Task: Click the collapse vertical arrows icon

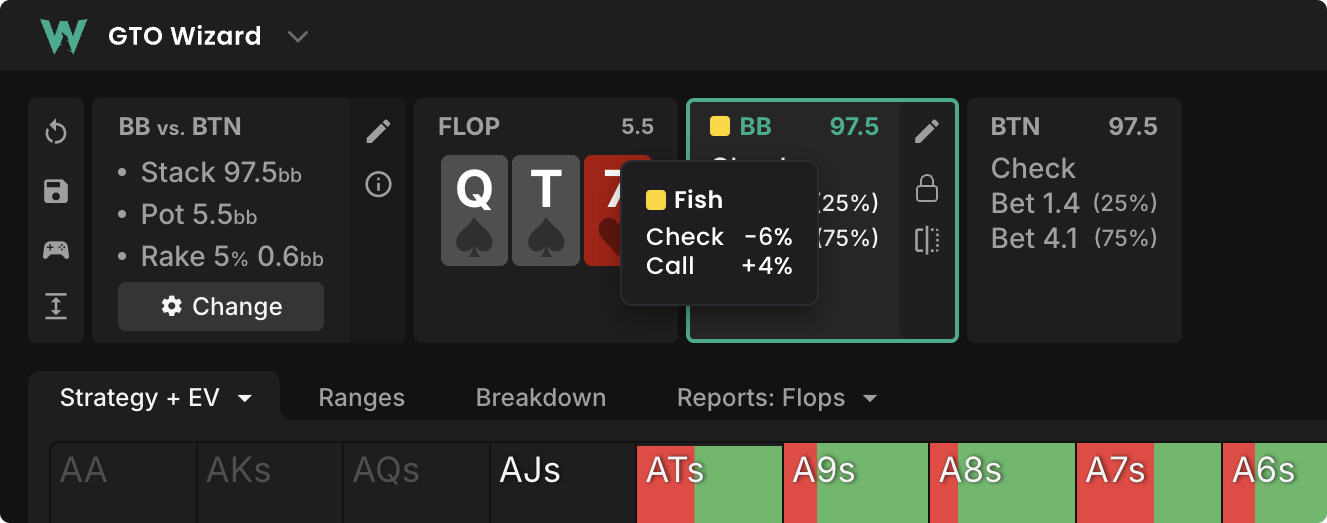Action: click(56, 307)
